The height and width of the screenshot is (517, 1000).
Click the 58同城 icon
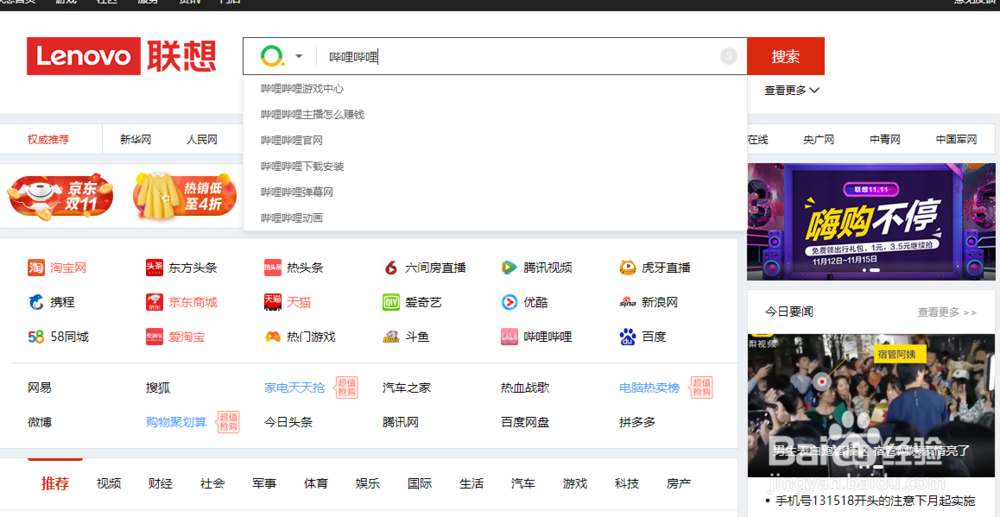(x=36, y=337)
